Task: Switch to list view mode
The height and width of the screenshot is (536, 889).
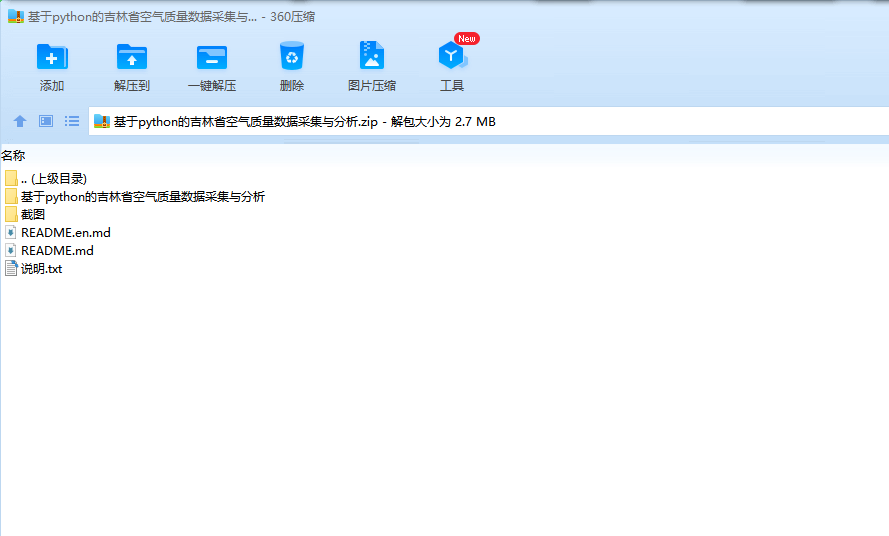Action: click(x=71, y=121)
